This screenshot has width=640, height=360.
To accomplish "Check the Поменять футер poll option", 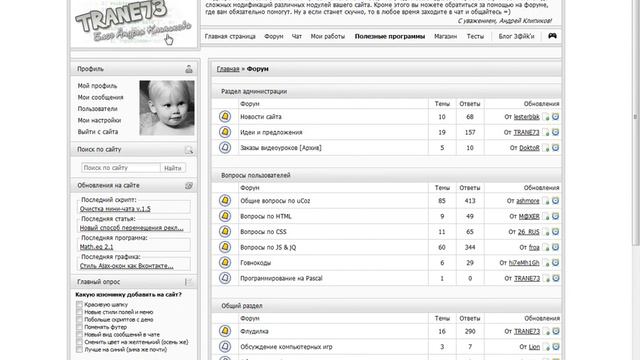I will [79, 327].
